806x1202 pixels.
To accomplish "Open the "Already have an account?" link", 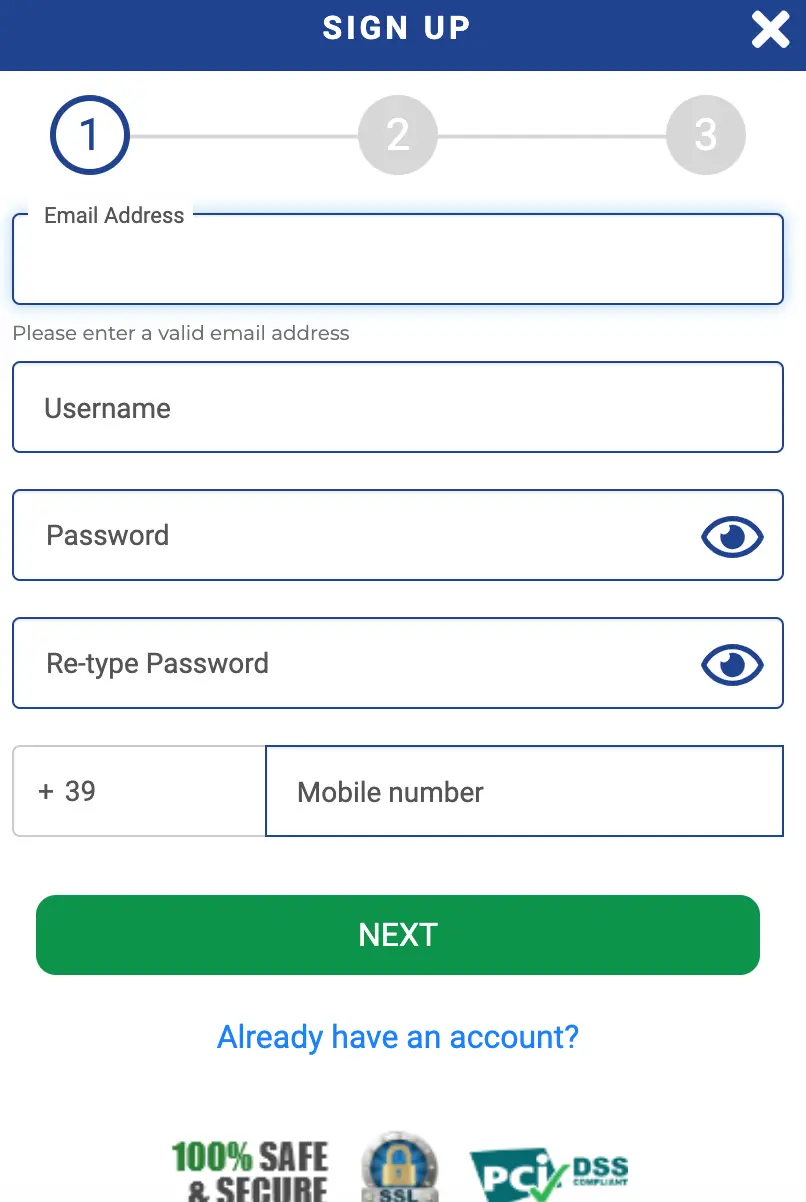I will pos(398,1037).
